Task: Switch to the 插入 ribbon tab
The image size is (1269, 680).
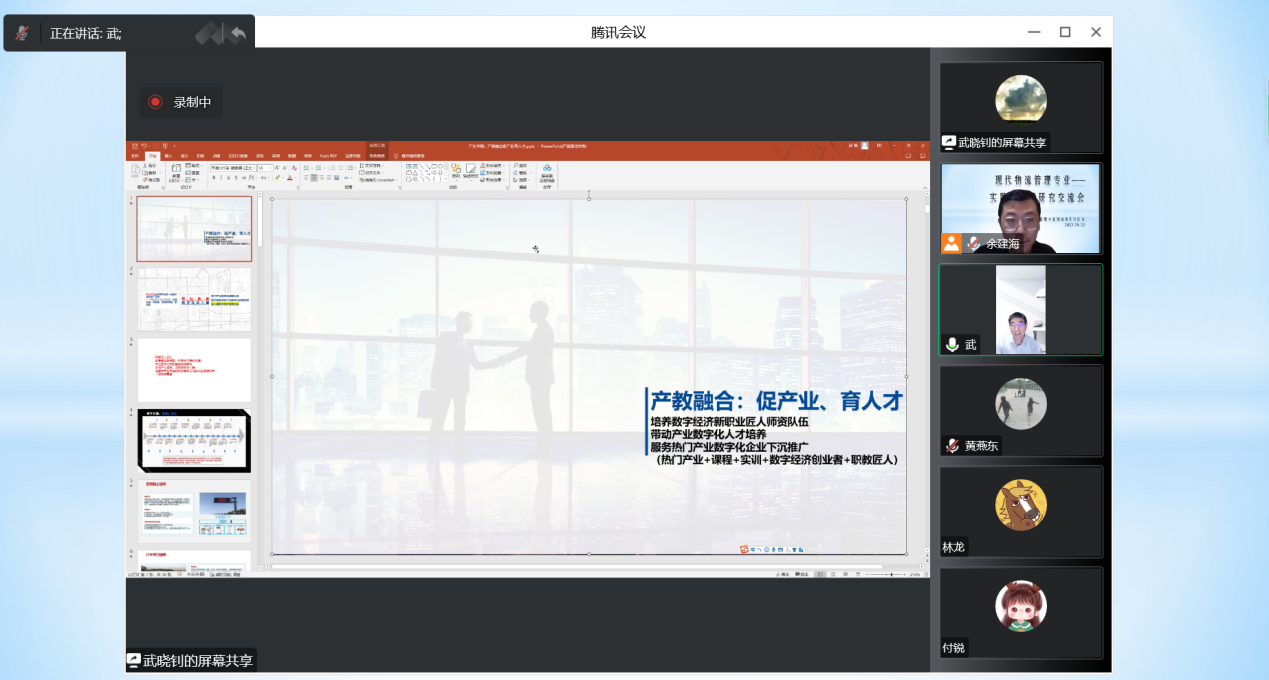Action: click(x=168, y=156)
